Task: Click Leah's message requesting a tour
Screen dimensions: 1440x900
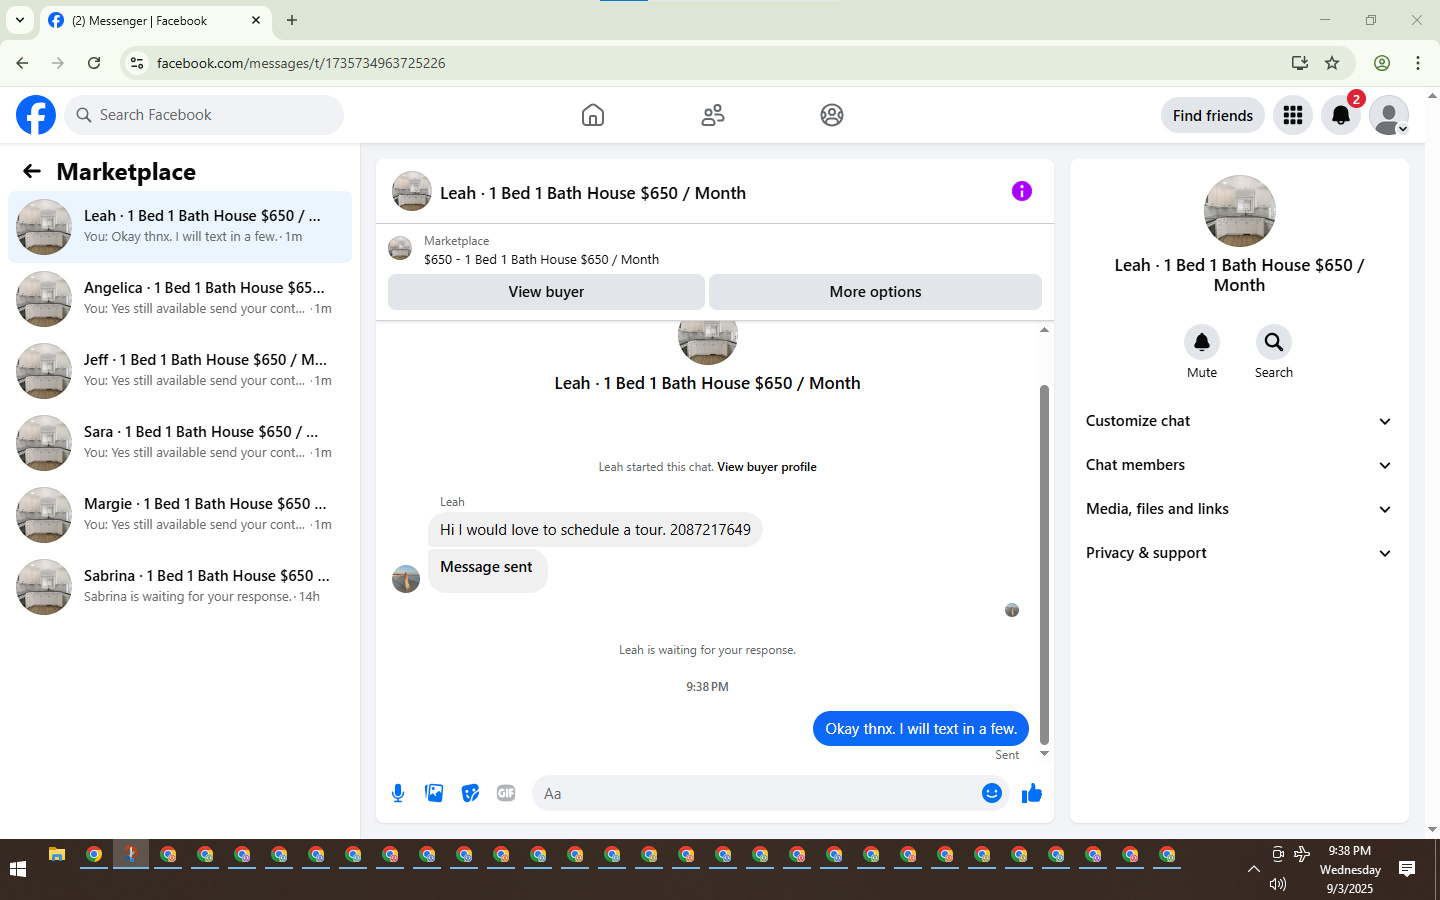Action: point(595,530)
